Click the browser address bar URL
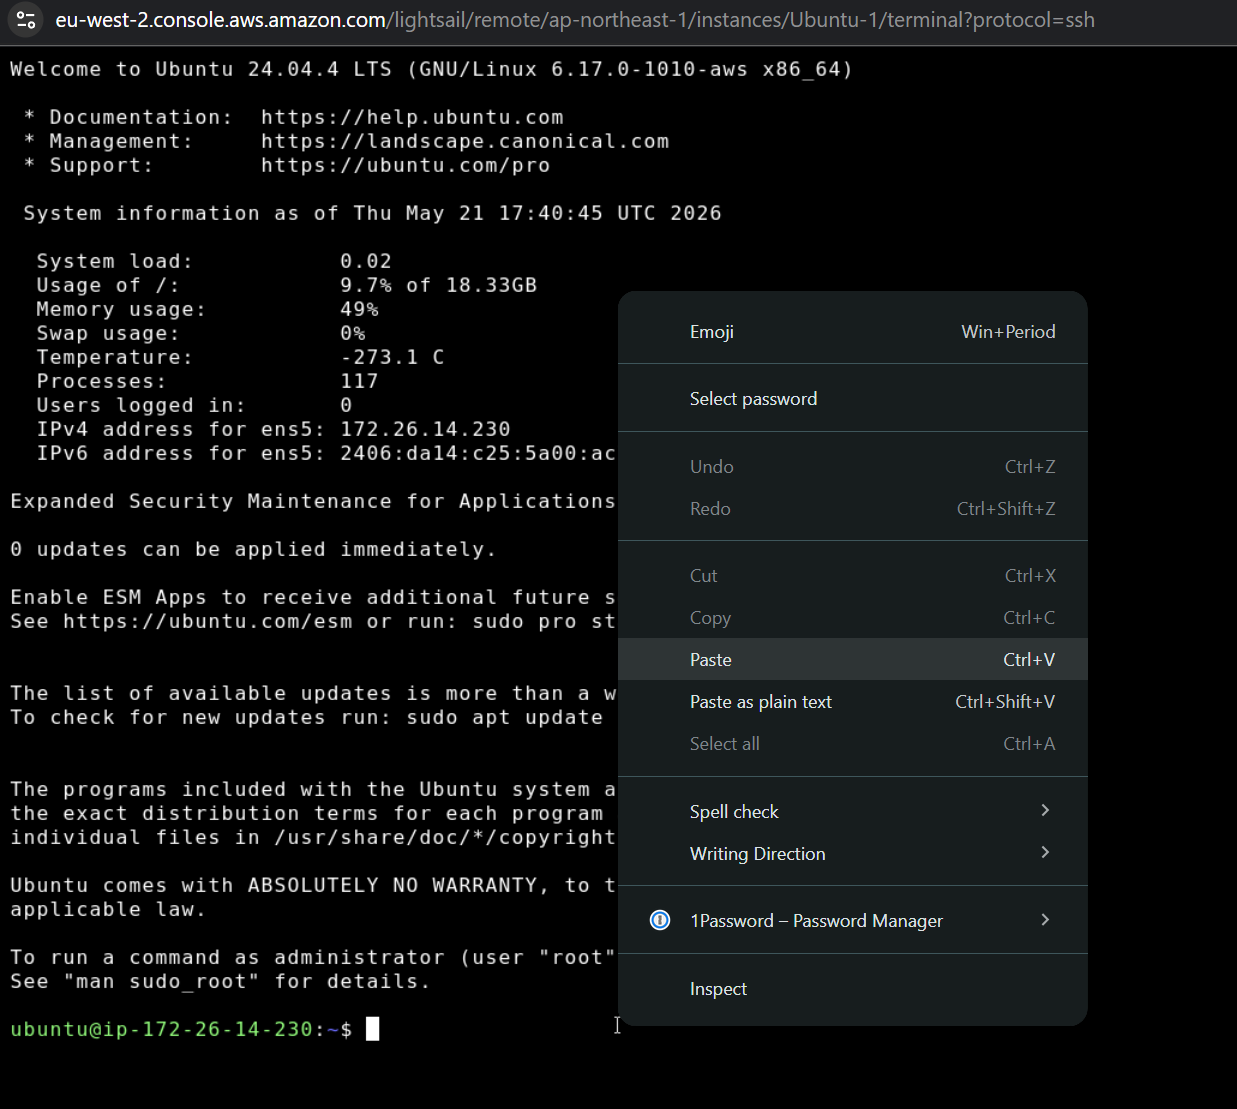Image resolution: width=1237 pixels, height=1109 pixels. (575, 20)
